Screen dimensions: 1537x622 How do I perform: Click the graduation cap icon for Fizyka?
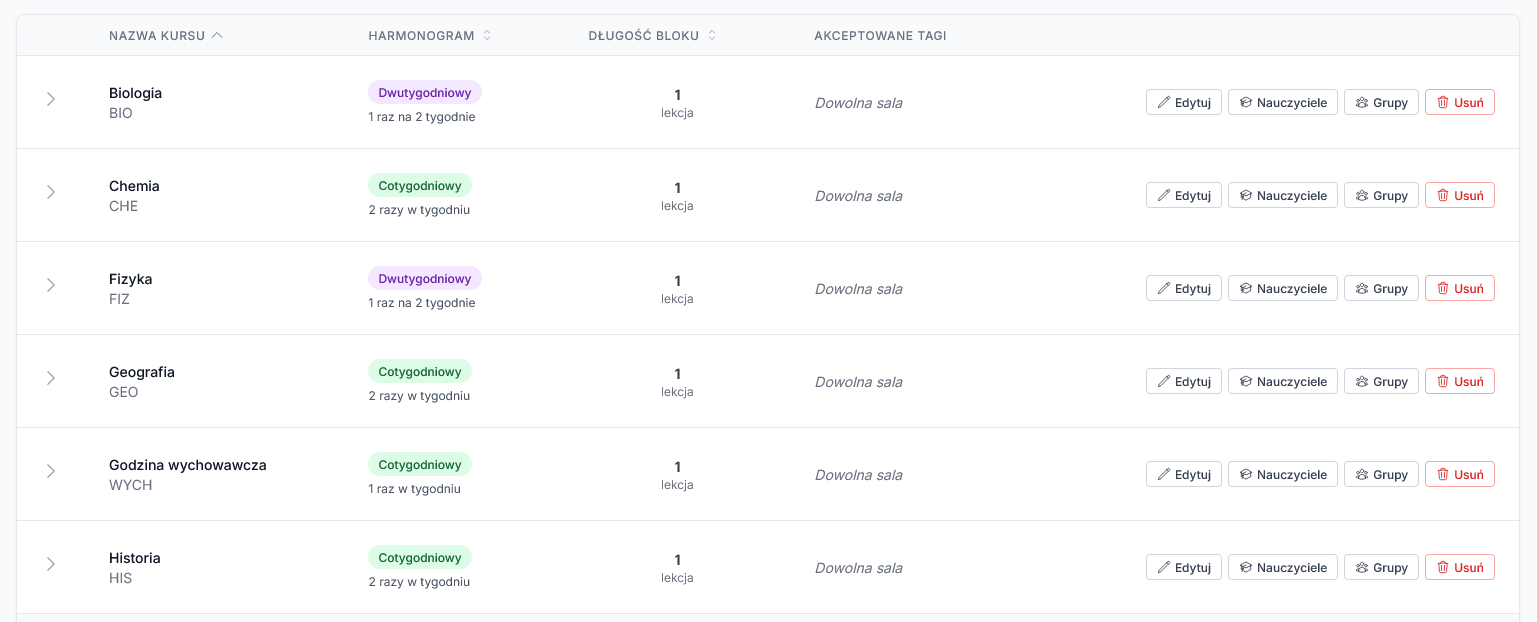click(1245, 289)
